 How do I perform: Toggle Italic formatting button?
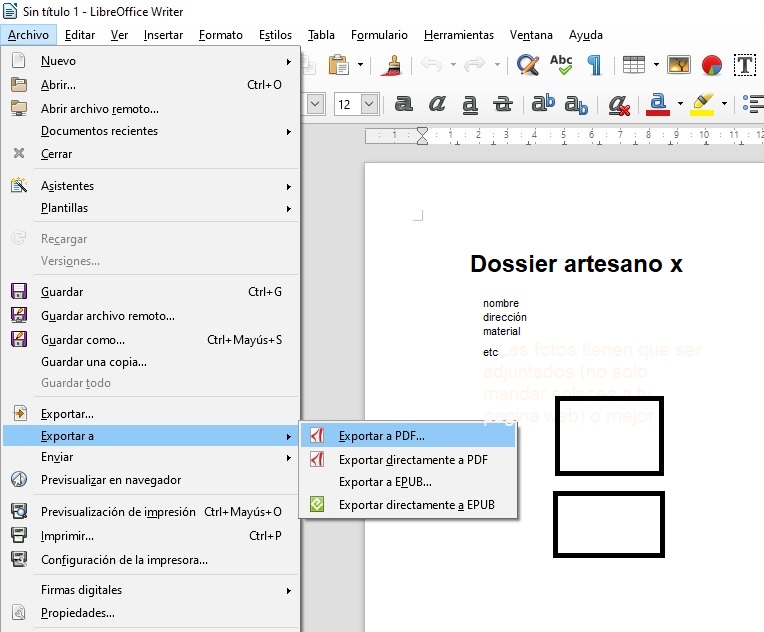pos(437,103)
